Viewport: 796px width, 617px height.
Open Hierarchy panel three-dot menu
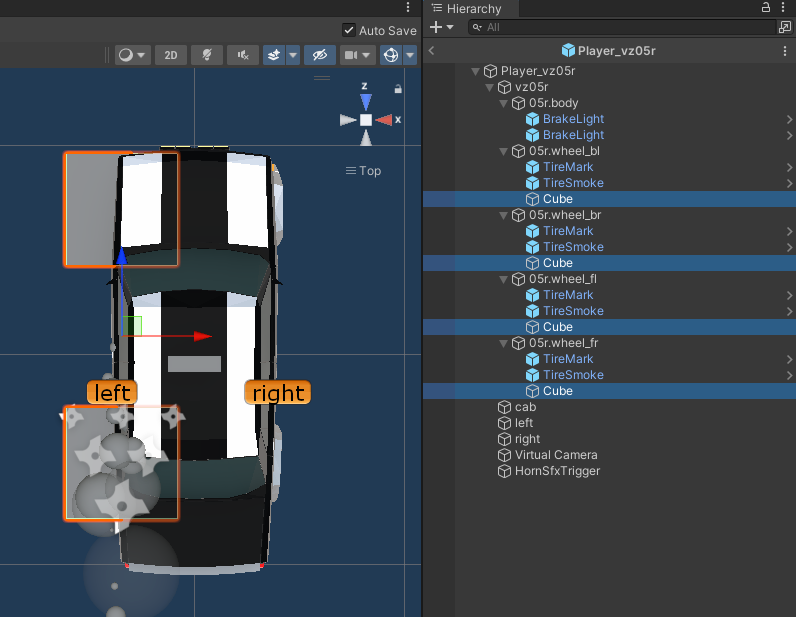pyautogui.click(x=784, y=7)
